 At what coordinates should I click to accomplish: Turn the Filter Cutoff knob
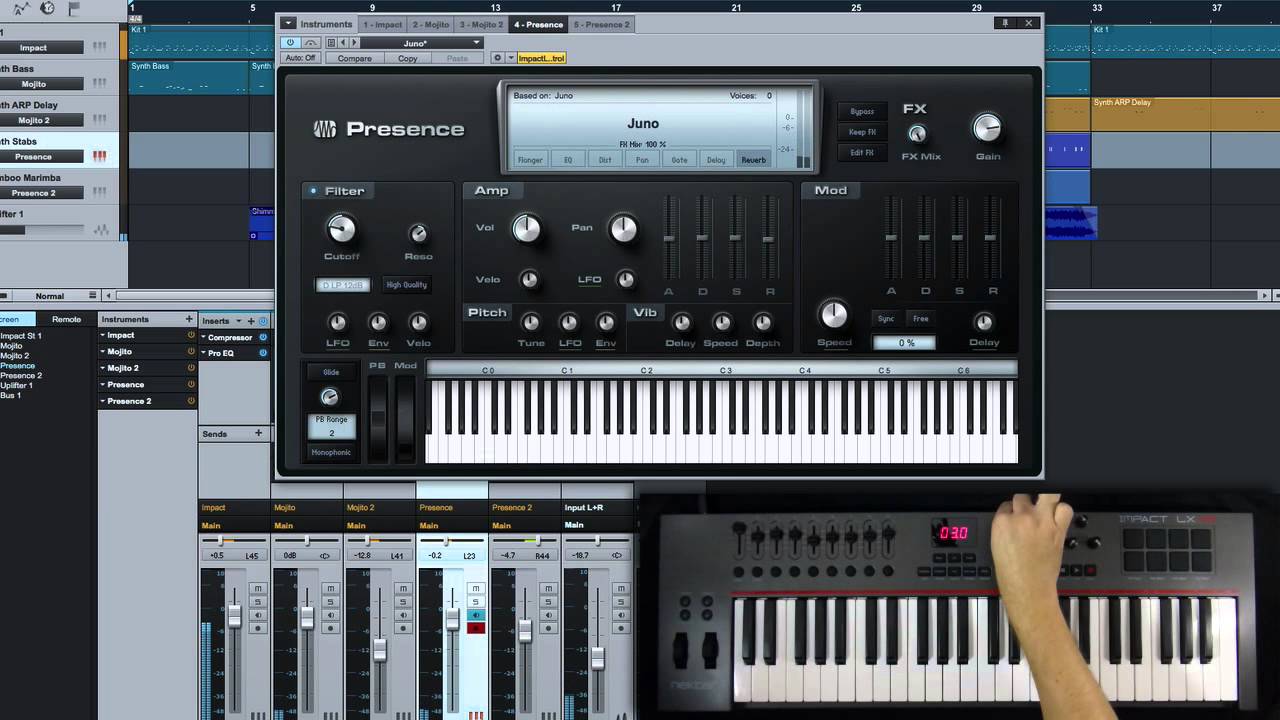click(x=341, y=229)
